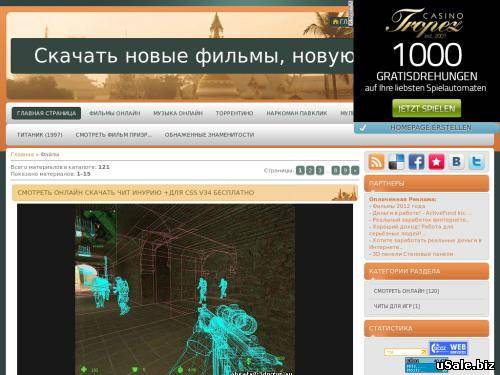This screenshot has height=375, width=500.
Task: Click the Homepage erstellen bar
Action: tap(427, 127)
